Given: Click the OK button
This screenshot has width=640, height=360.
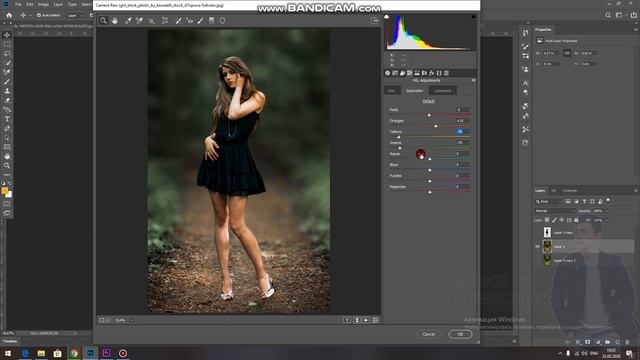Looking at the screenshot, I should [460, 334].
